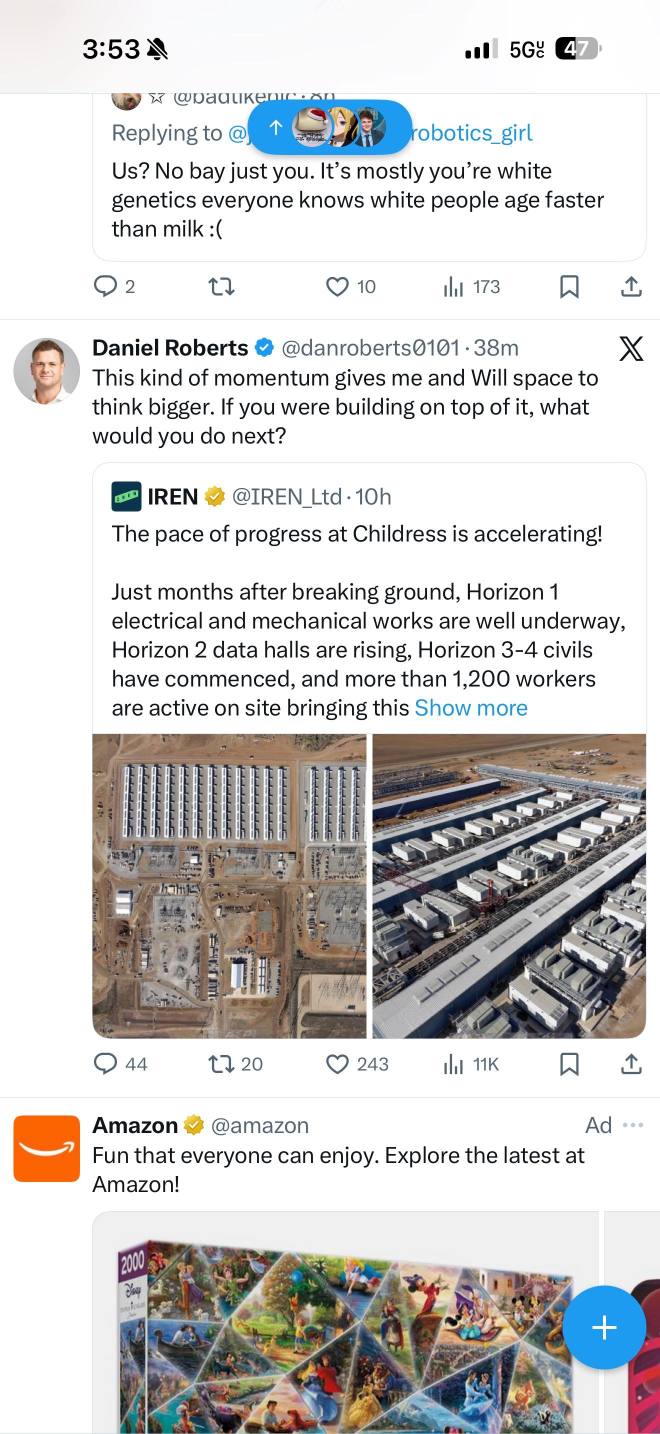Tap the new posts pill with avatars

pos(330,127)
